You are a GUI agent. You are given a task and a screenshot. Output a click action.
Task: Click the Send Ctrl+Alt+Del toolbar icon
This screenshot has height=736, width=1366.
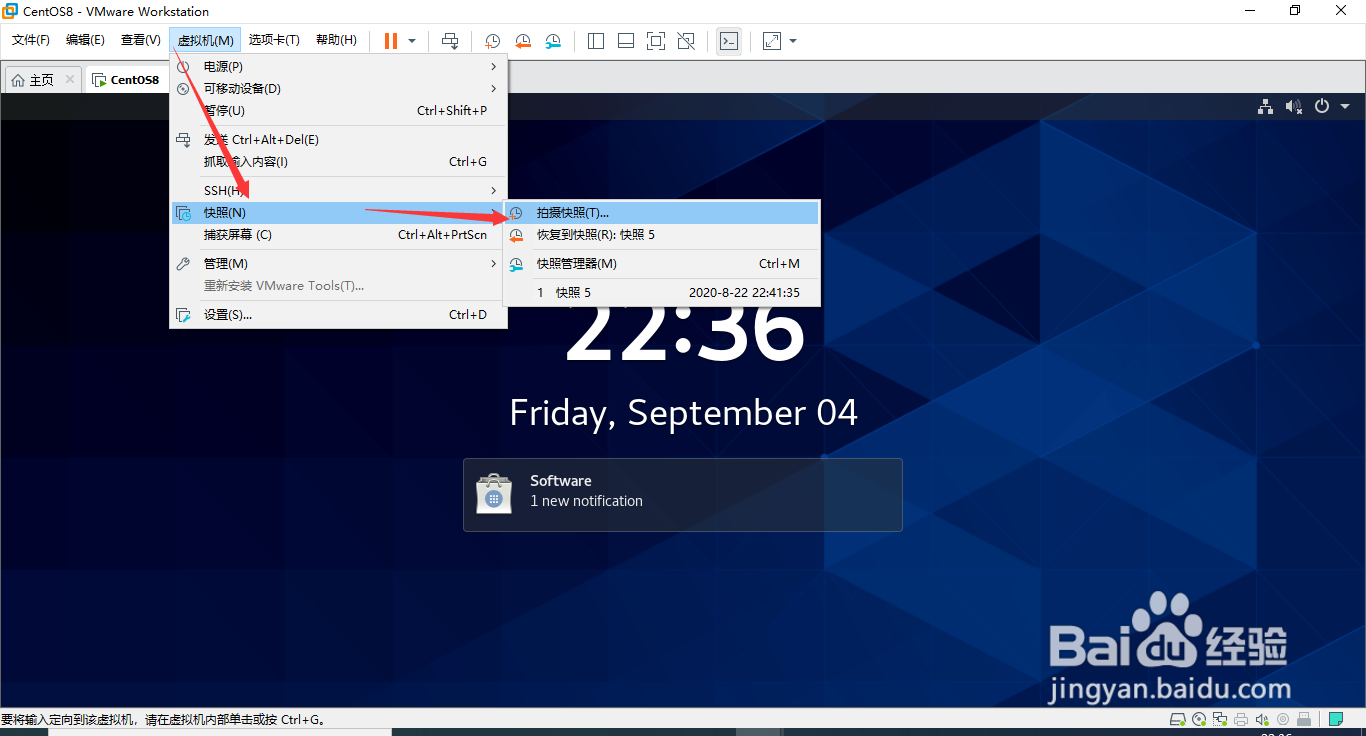[x=450, y=40]
